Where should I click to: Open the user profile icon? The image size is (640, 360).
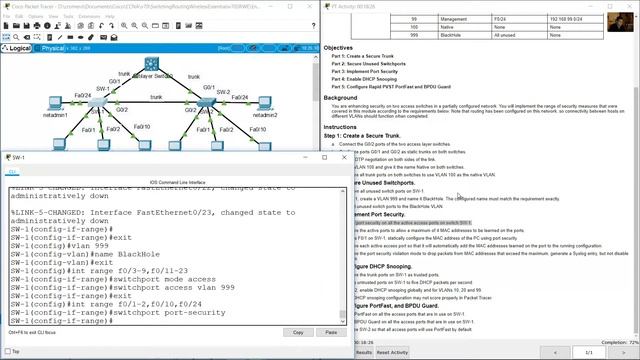[x=58, y=26]
